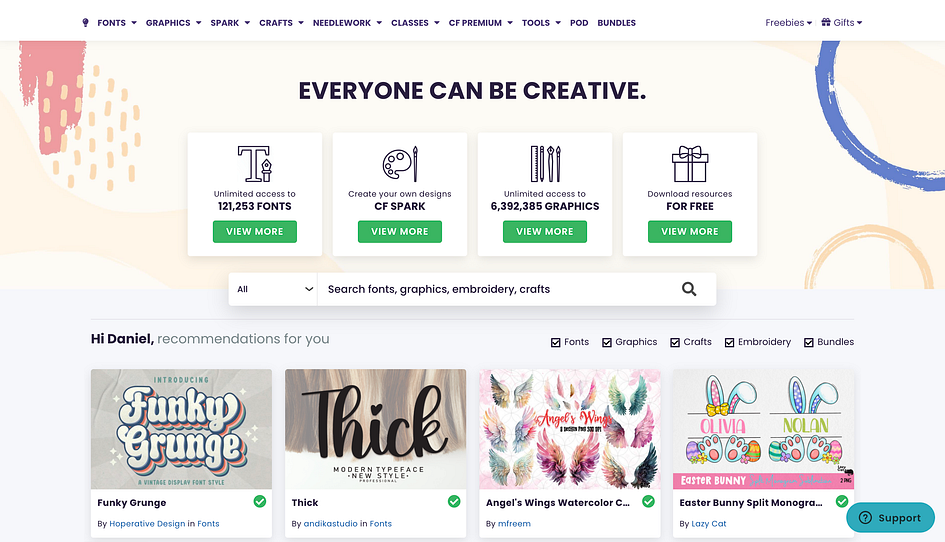Screen dimensions: 945x542
Task: Disable the Embroidery filter checkbox
Action: (729, 342)
